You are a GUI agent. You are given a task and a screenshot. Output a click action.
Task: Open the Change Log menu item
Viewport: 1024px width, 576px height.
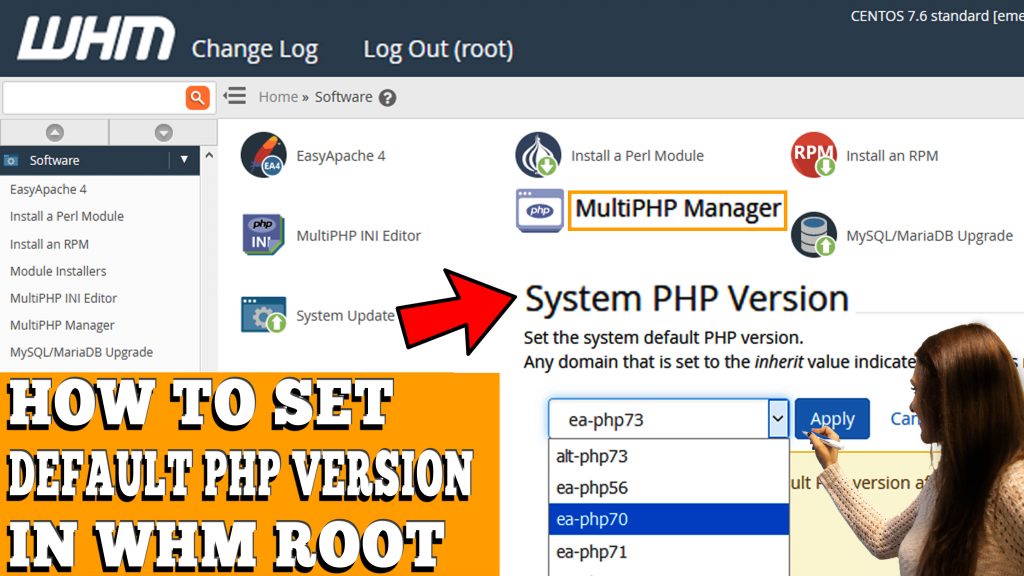tap(256, 48)
